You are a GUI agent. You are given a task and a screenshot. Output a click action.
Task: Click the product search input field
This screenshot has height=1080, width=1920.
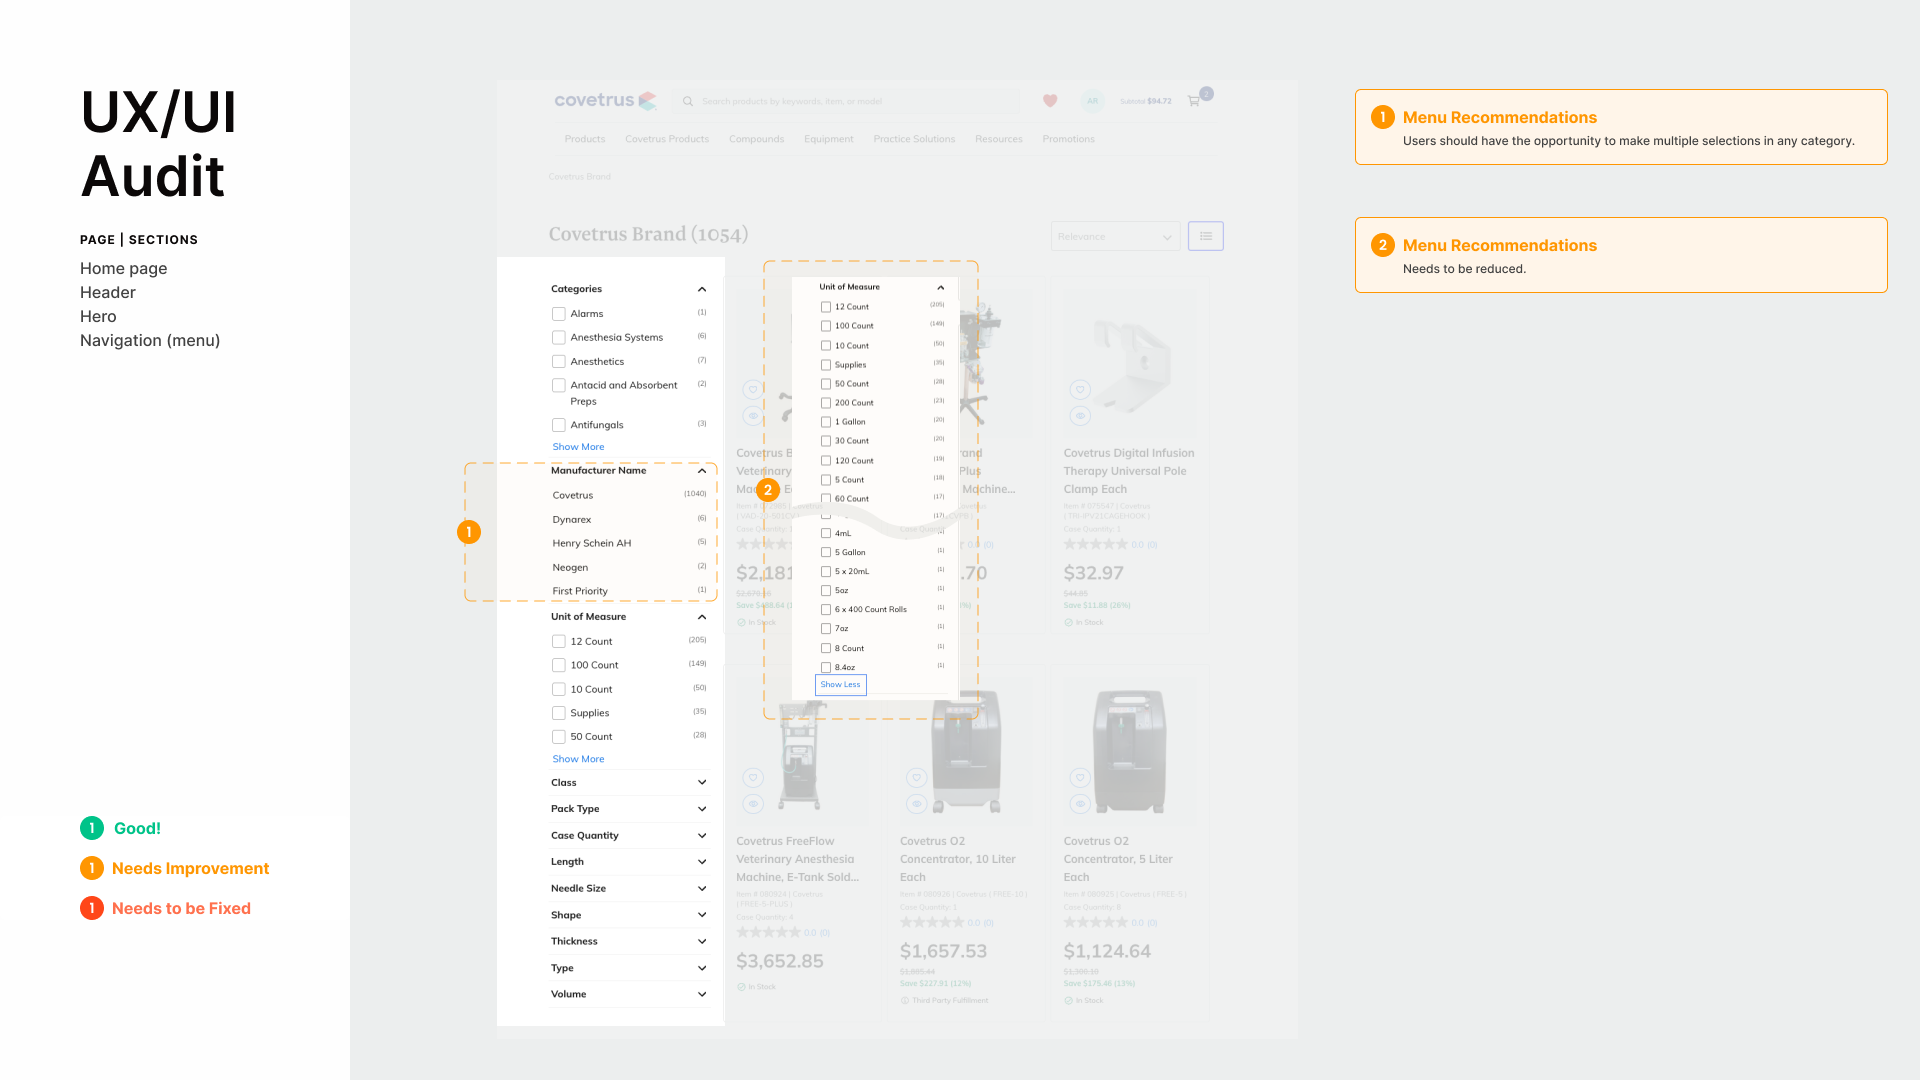click(x=848, y=101)
